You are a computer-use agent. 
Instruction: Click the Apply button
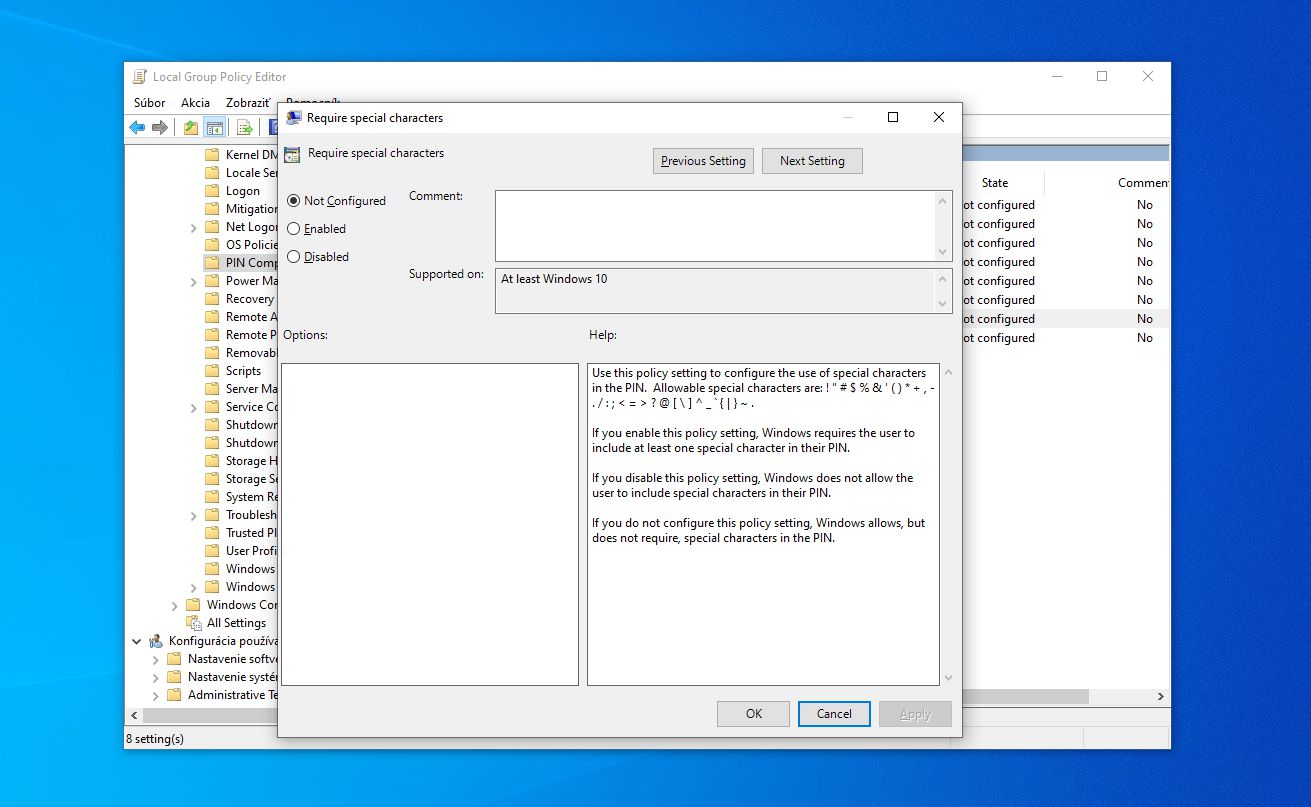tap(915, 714)
